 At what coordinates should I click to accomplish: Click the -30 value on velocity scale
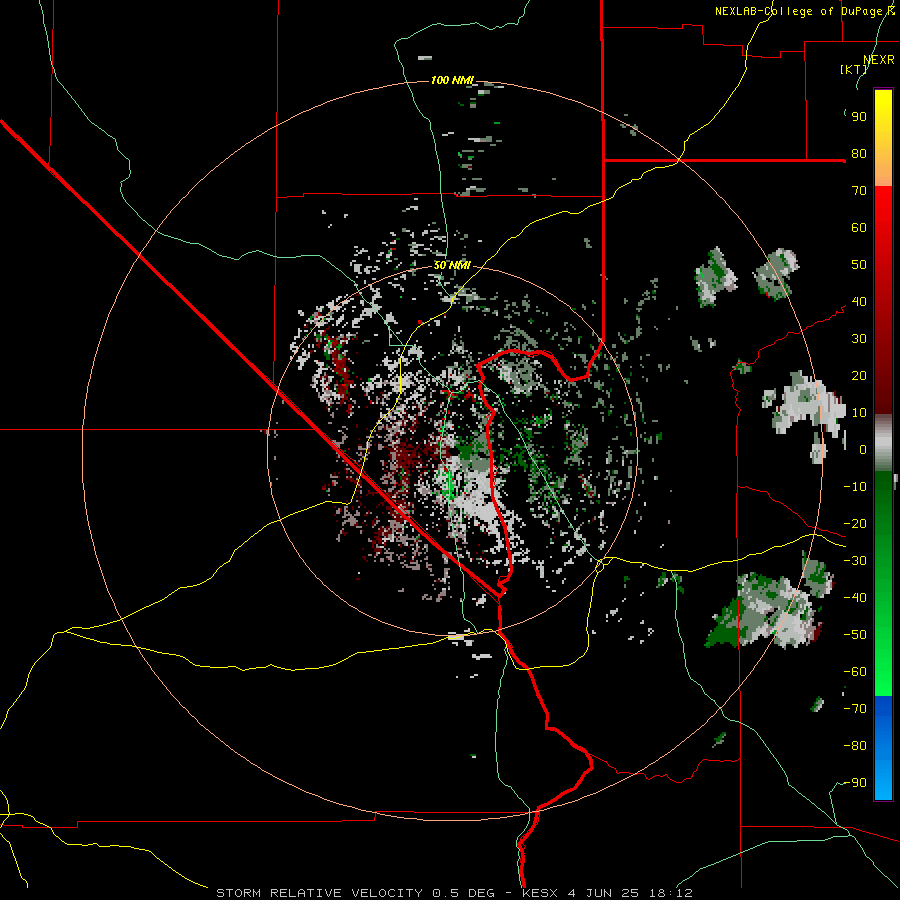[x=855, y=561]
